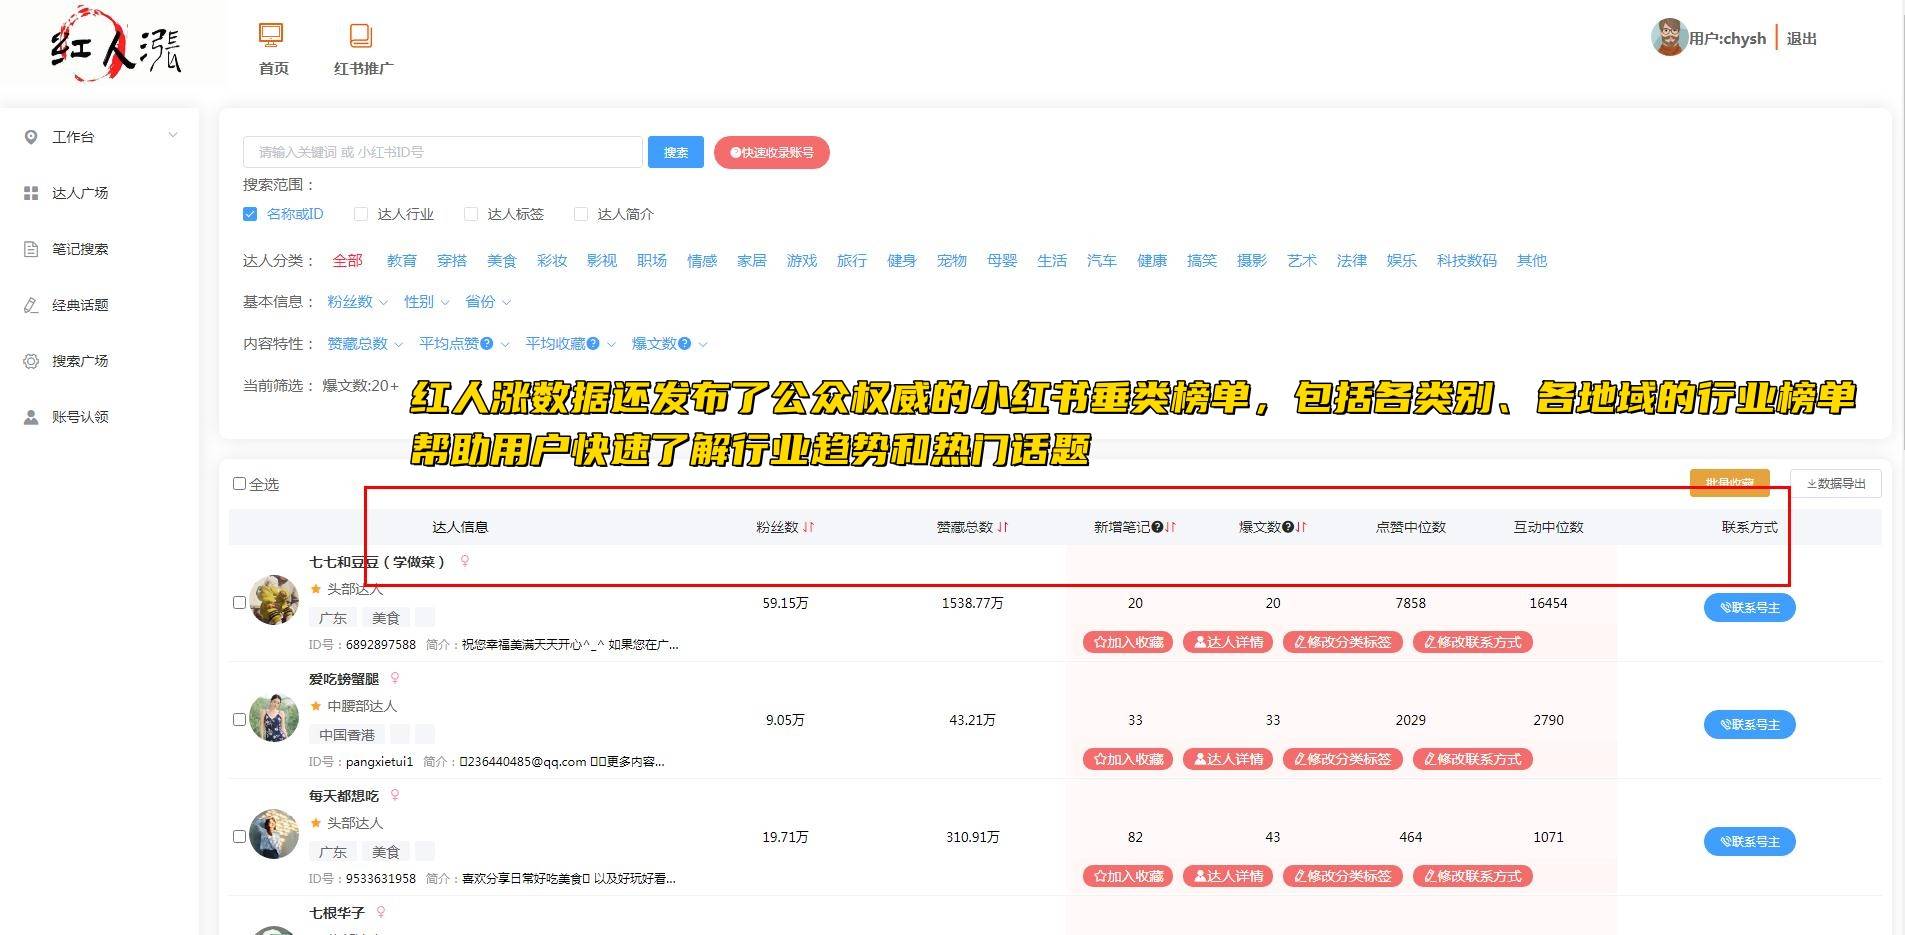Screen dimensions: 1905x935
Task: Click help icon beside 爆文数 filter
Action: [685, 344]
